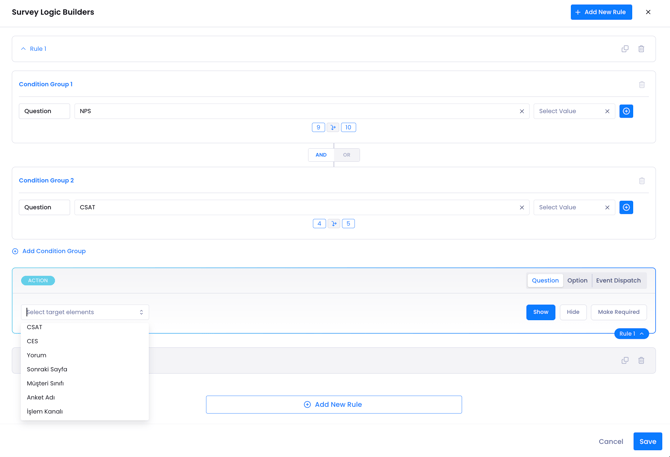Click the Save button

pos(647,441)
